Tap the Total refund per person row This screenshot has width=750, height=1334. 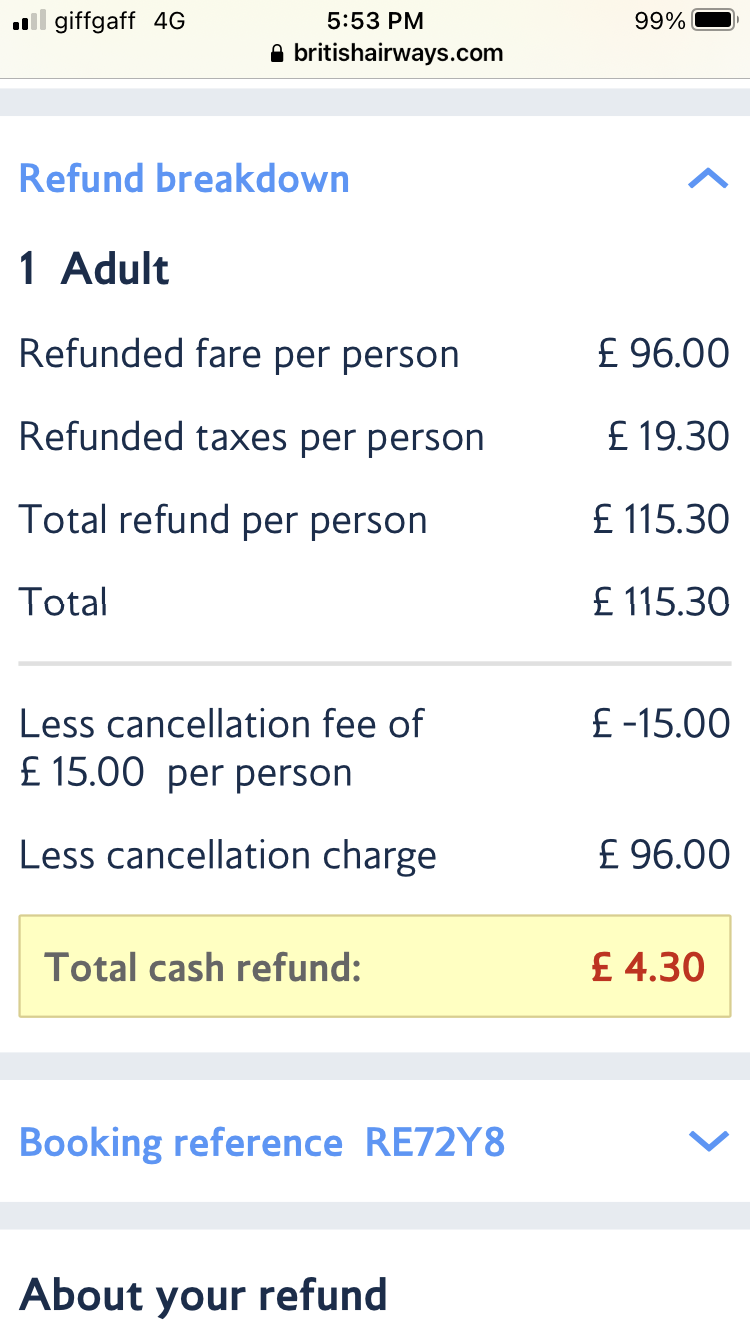[375, 520]
